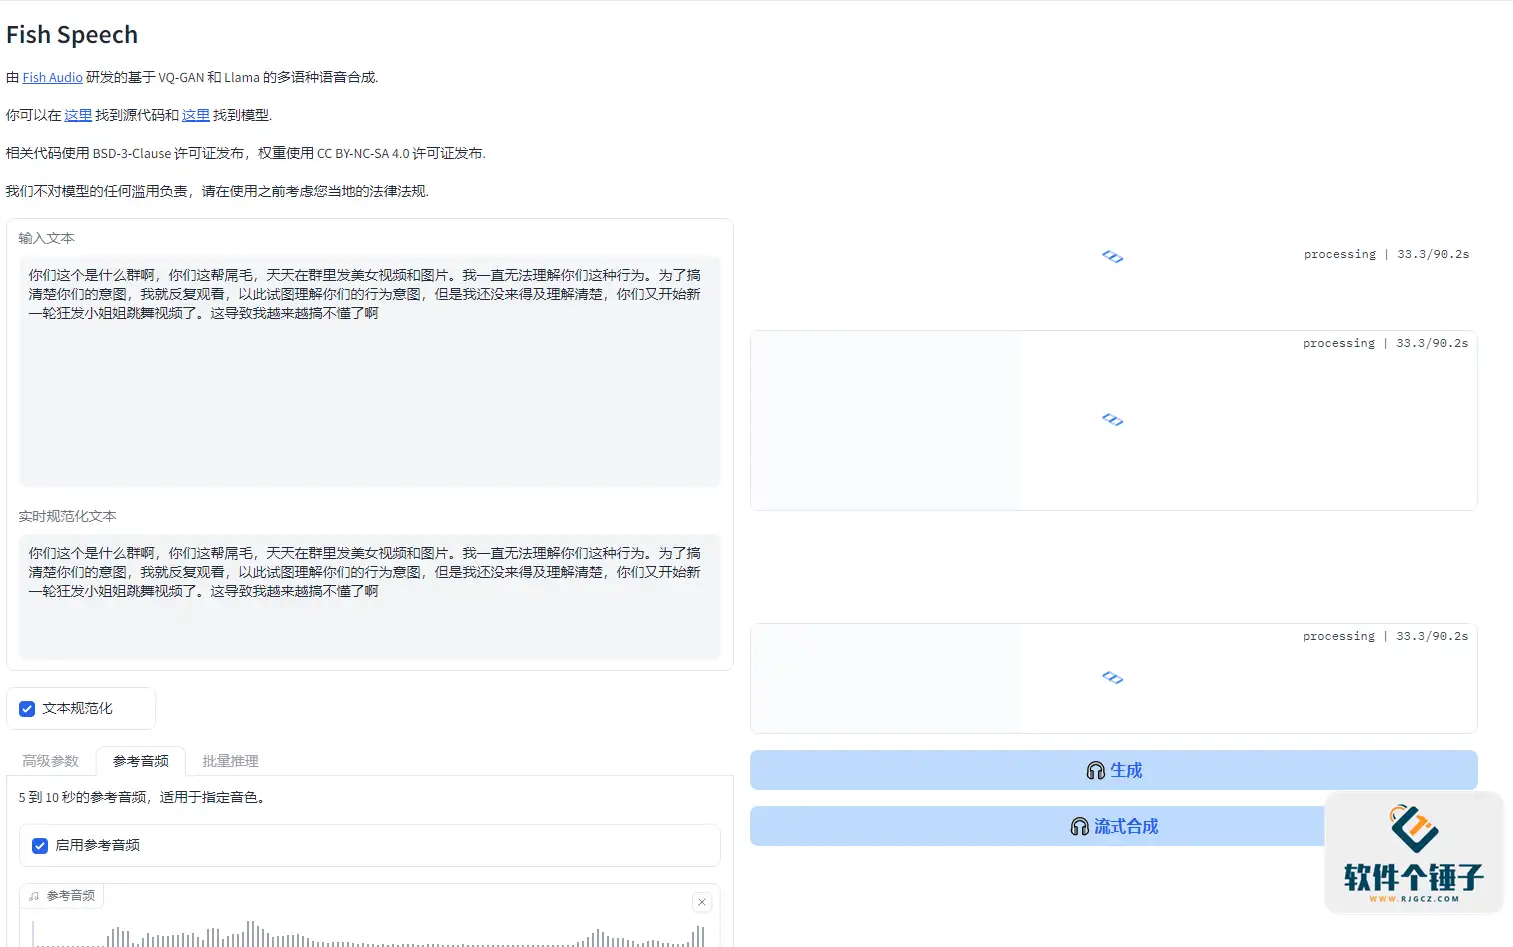Click the 参考音频 waveform display
This screenshot has height=947, width=1513.
tap(369, 932)
